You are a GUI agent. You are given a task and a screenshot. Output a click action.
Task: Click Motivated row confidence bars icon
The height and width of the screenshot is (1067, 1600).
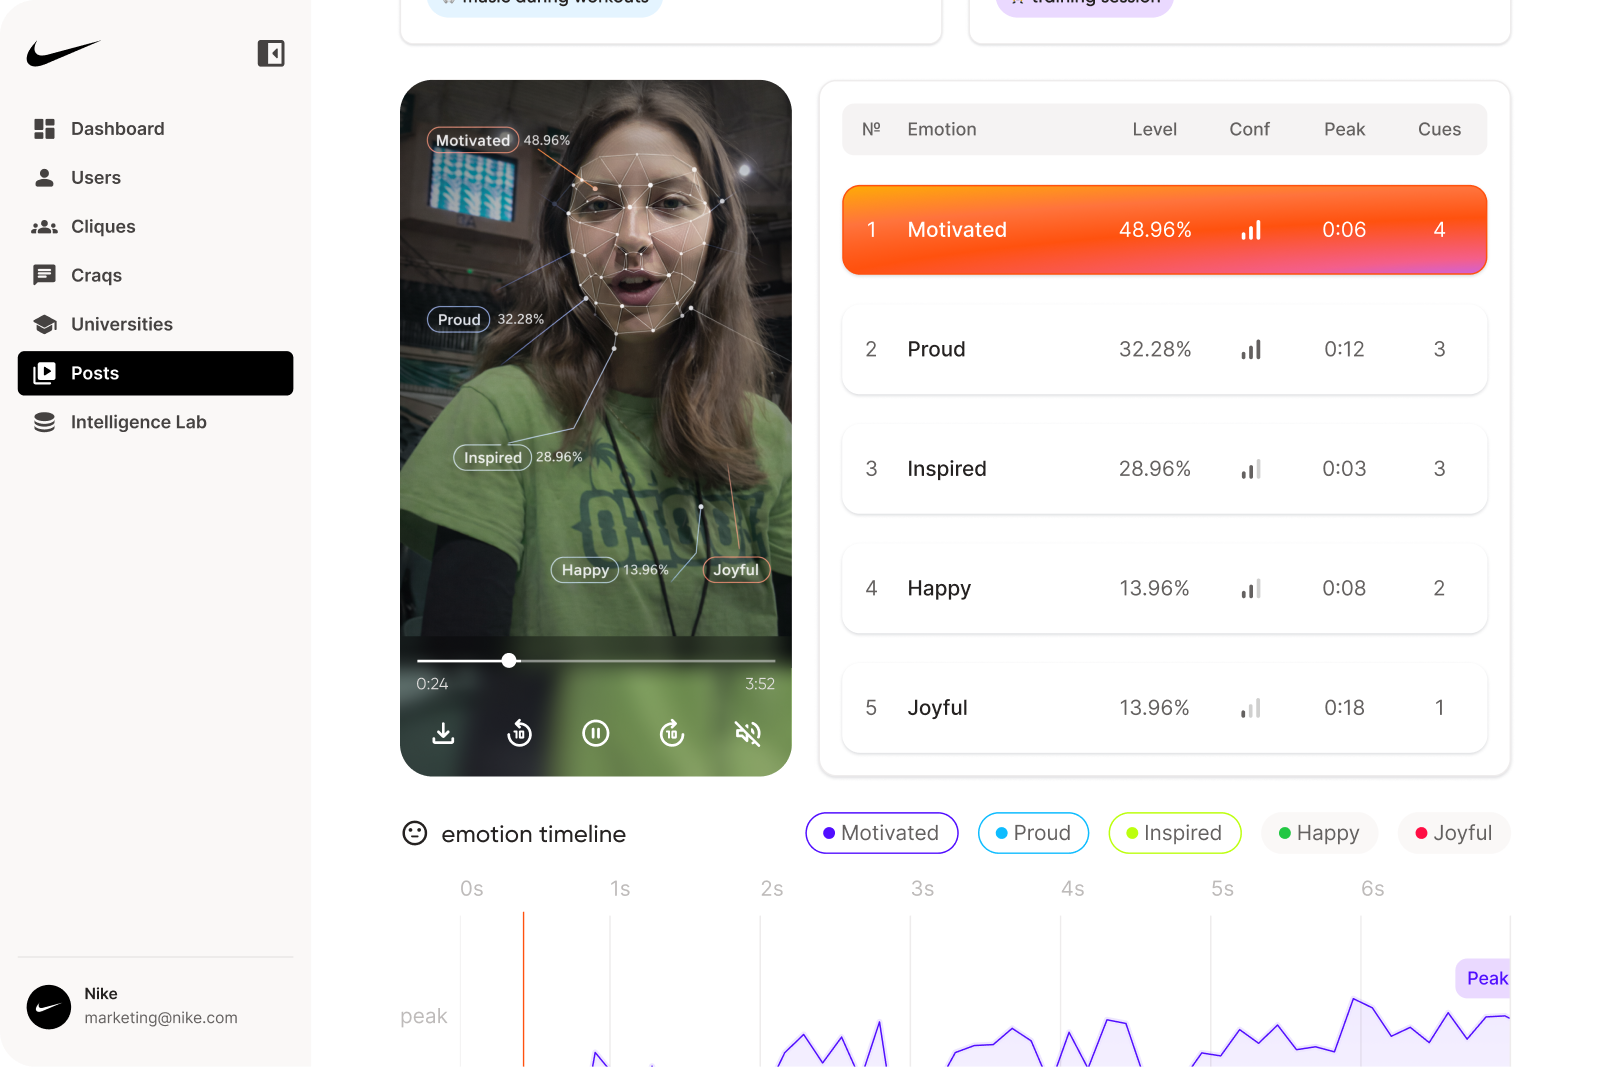[1251, 230]
